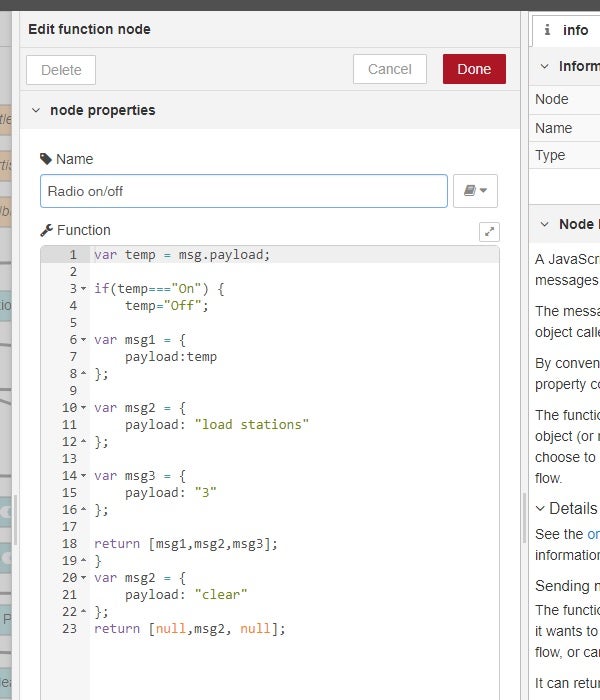Click the expand editor icon

(x=489, y=231)
